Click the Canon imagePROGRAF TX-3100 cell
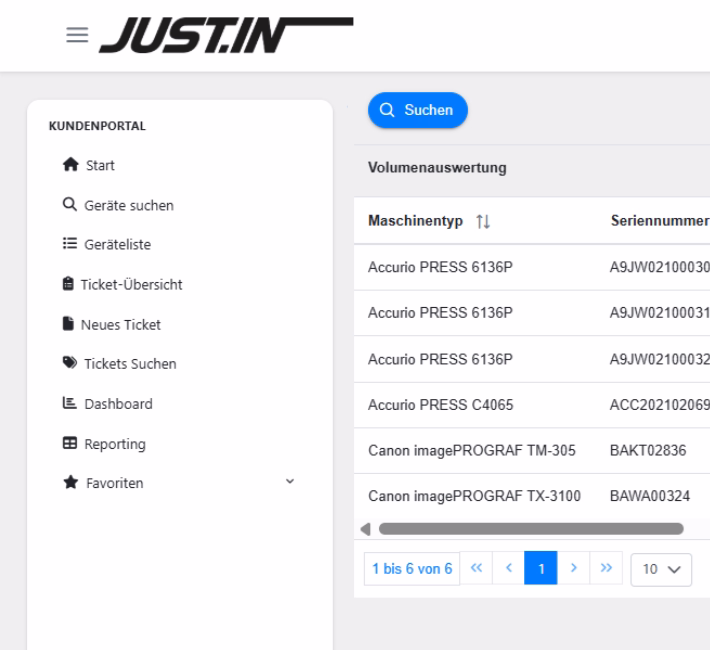Image resolution: width=710 pixels, height=650 pixels. (474, 496)
